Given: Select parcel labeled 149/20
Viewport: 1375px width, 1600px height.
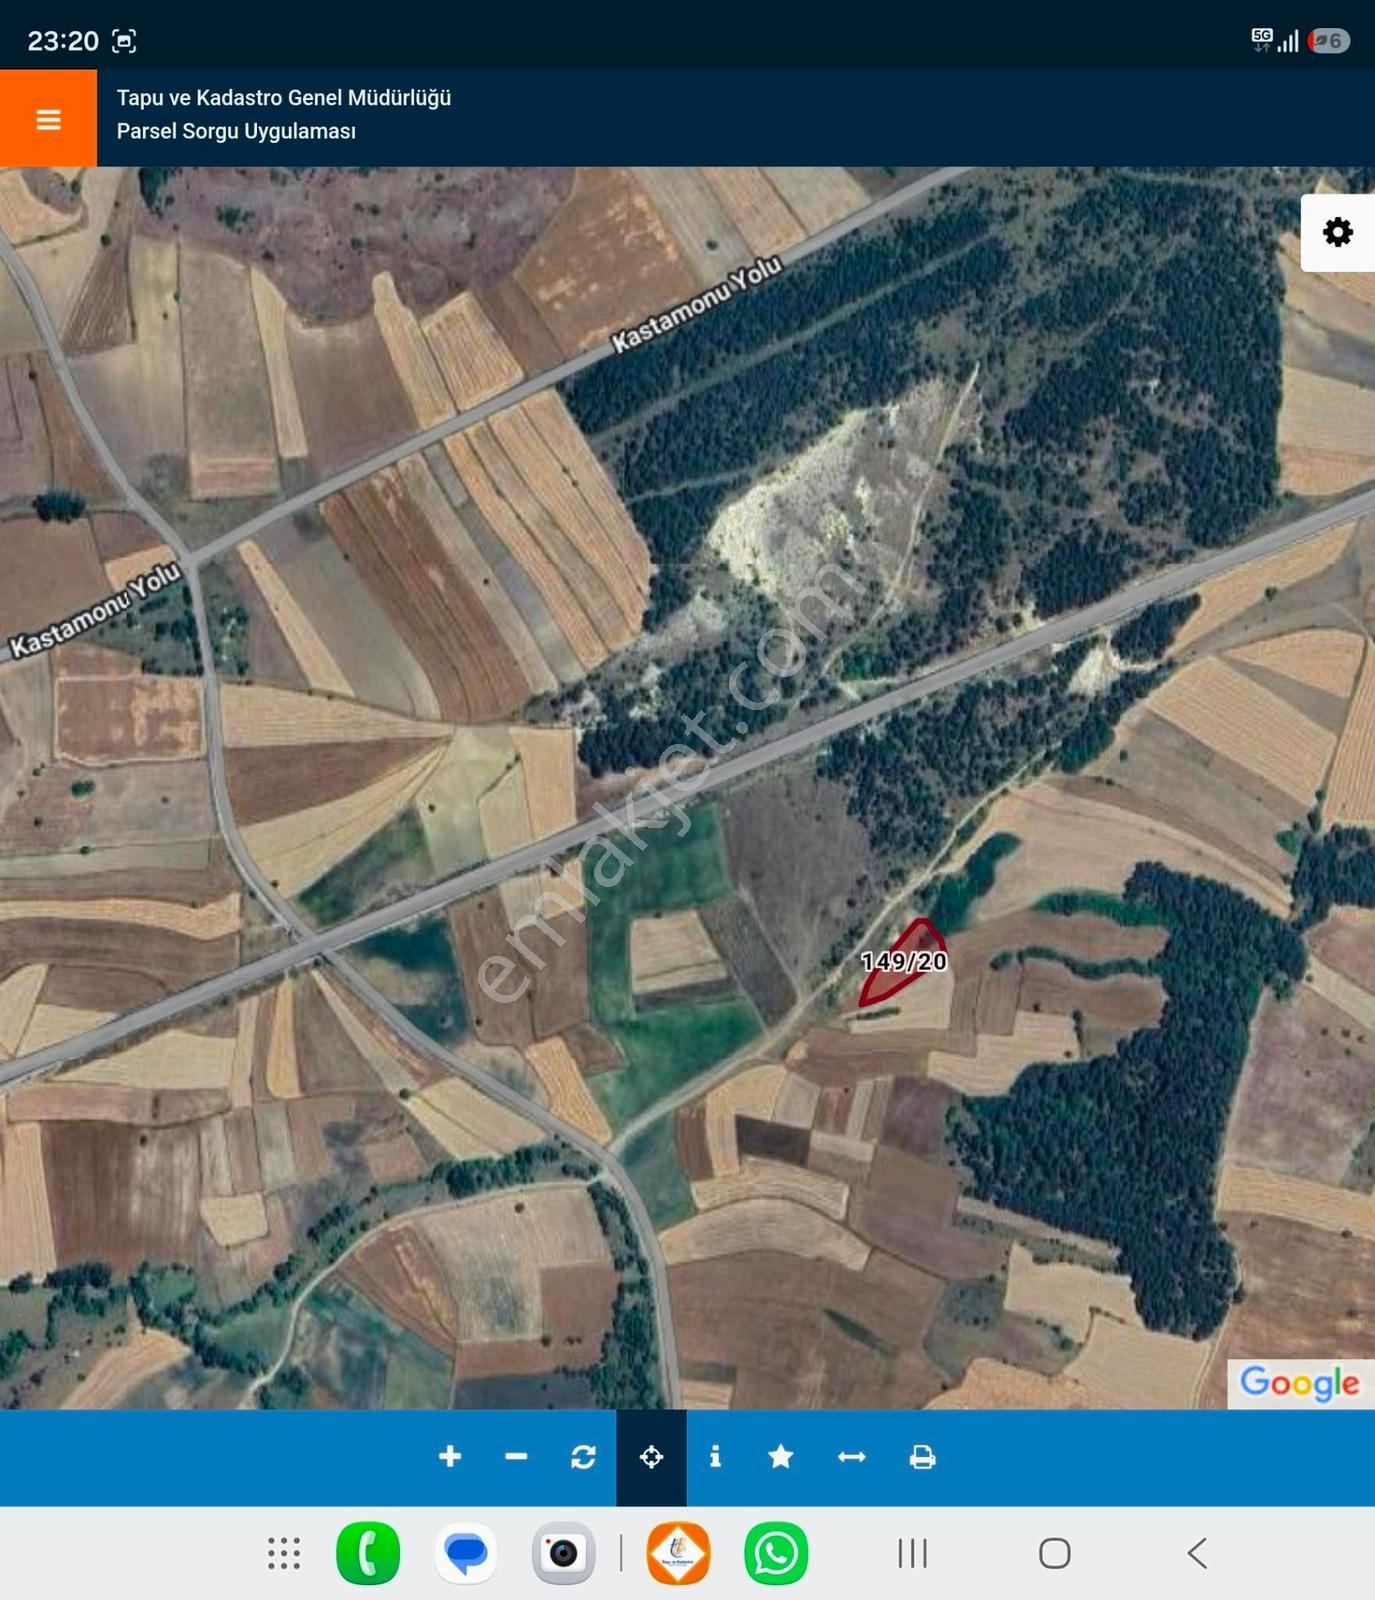Looking at the screenshot, I should tap(903, 961).
